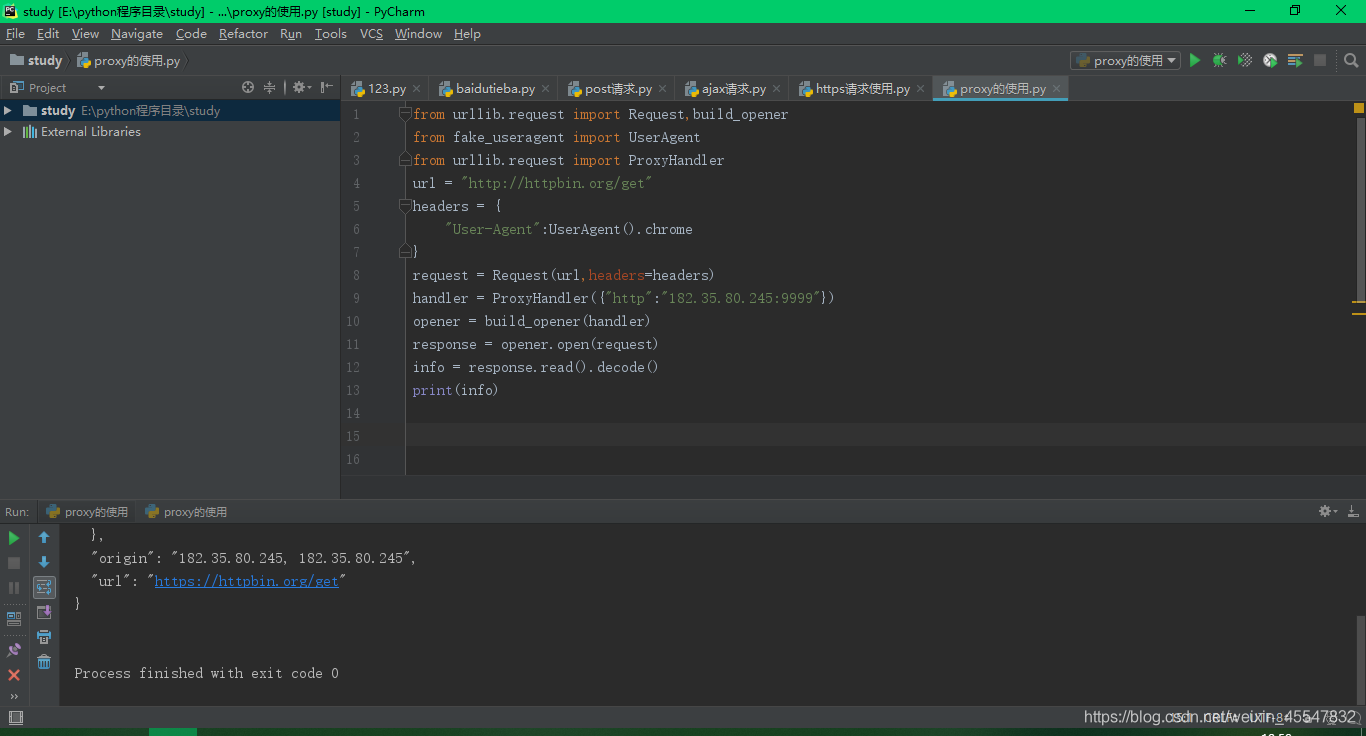Click the Run console vertical scrollbar
Screen dimensions: 1366x736
(1360, 660)
